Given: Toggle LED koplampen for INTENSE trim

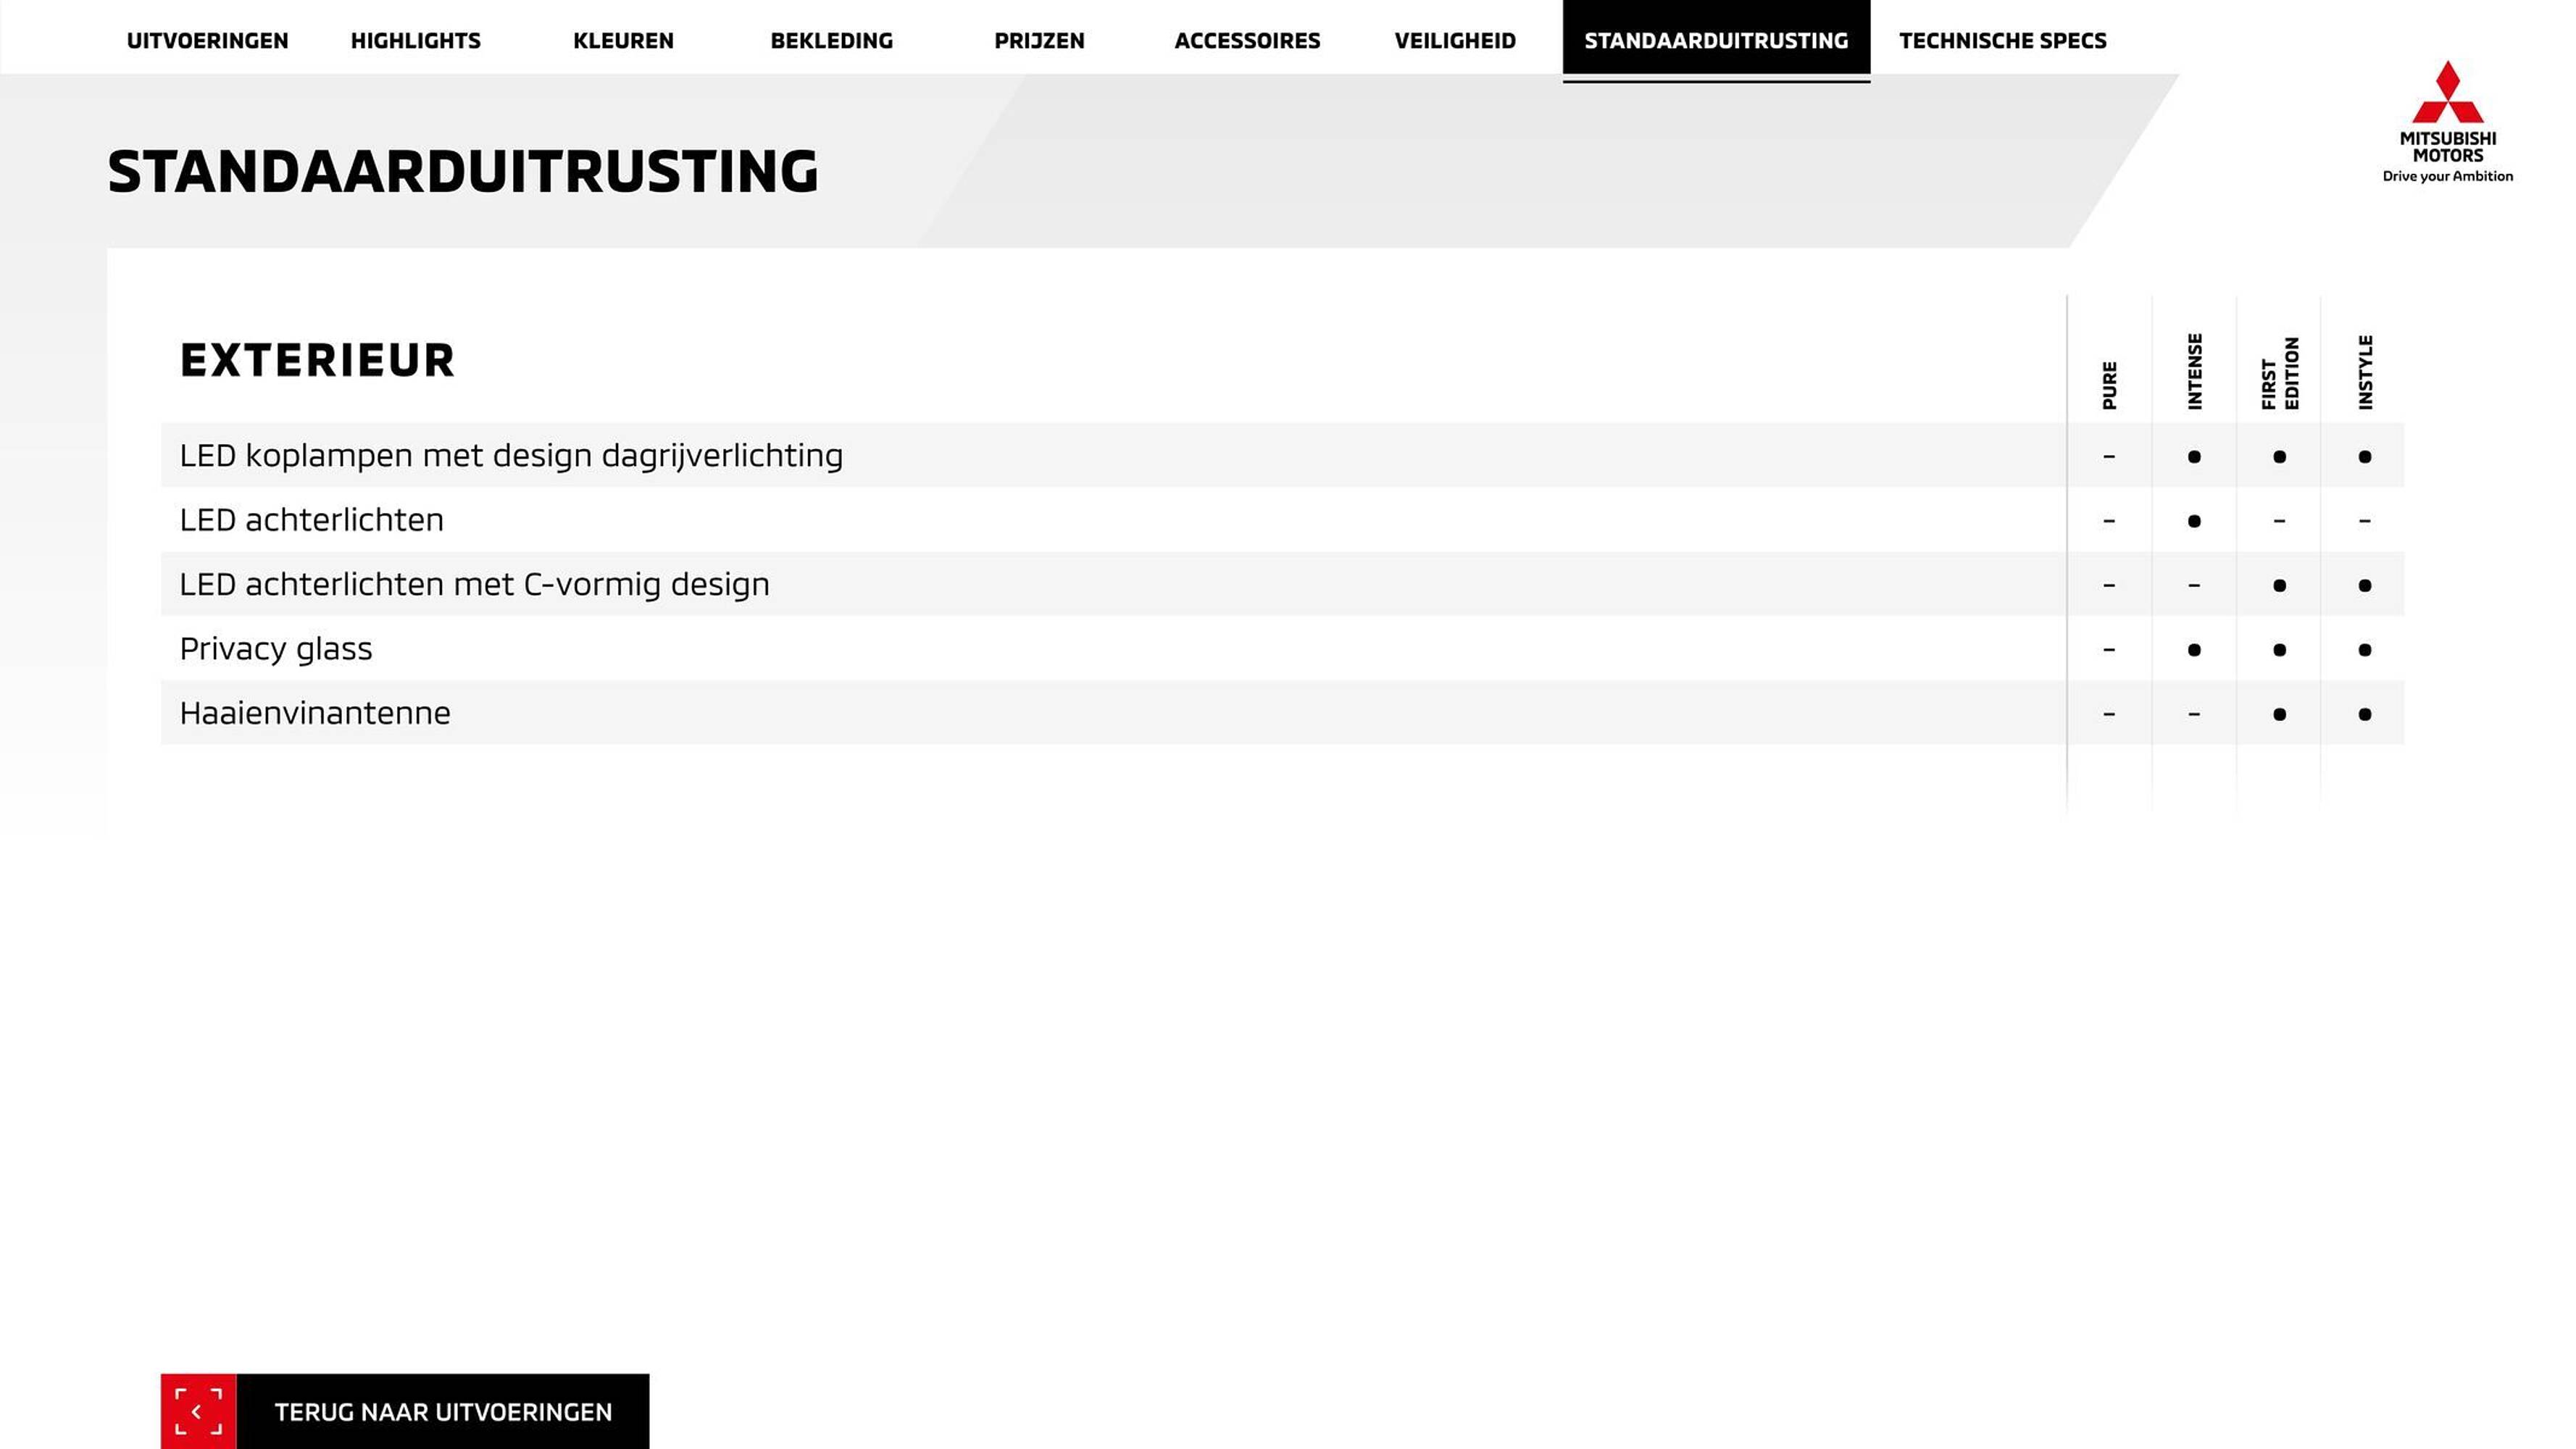Looking at the screenshot, I should pyautogui.click(x=2194, y=455).
